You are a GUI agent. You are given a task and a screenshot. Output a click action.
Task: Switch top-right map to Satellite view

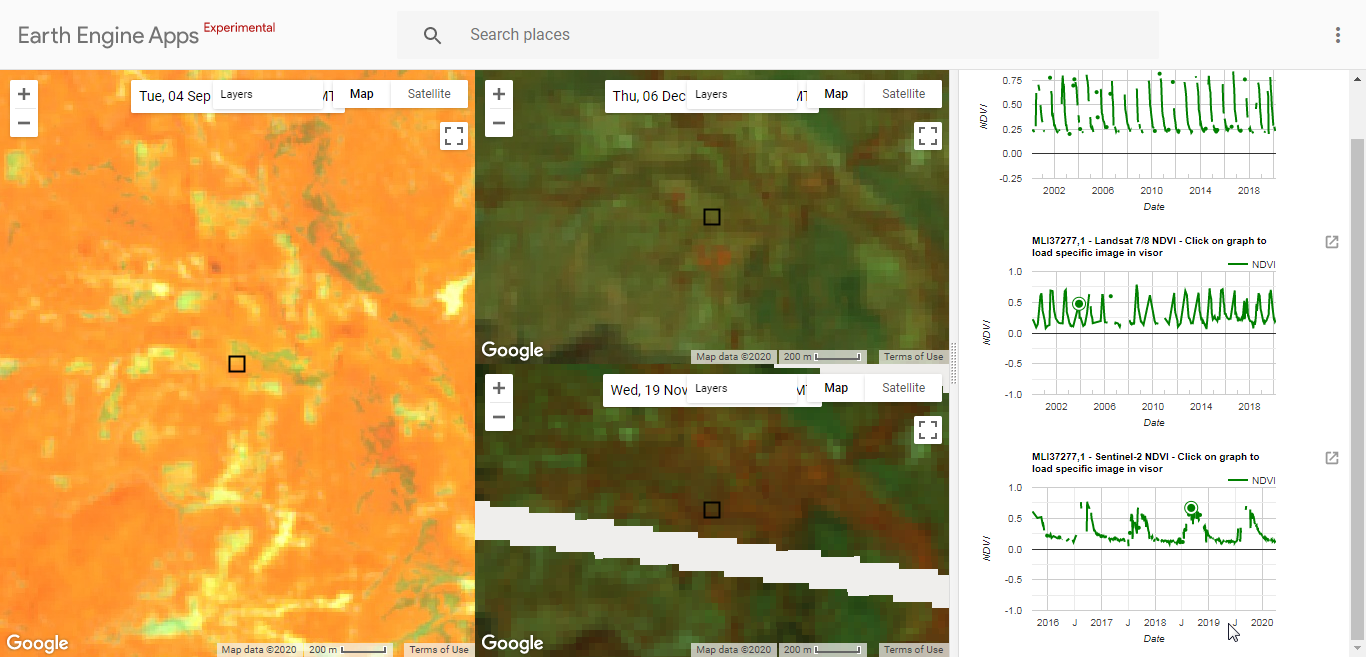coord(903,94)
